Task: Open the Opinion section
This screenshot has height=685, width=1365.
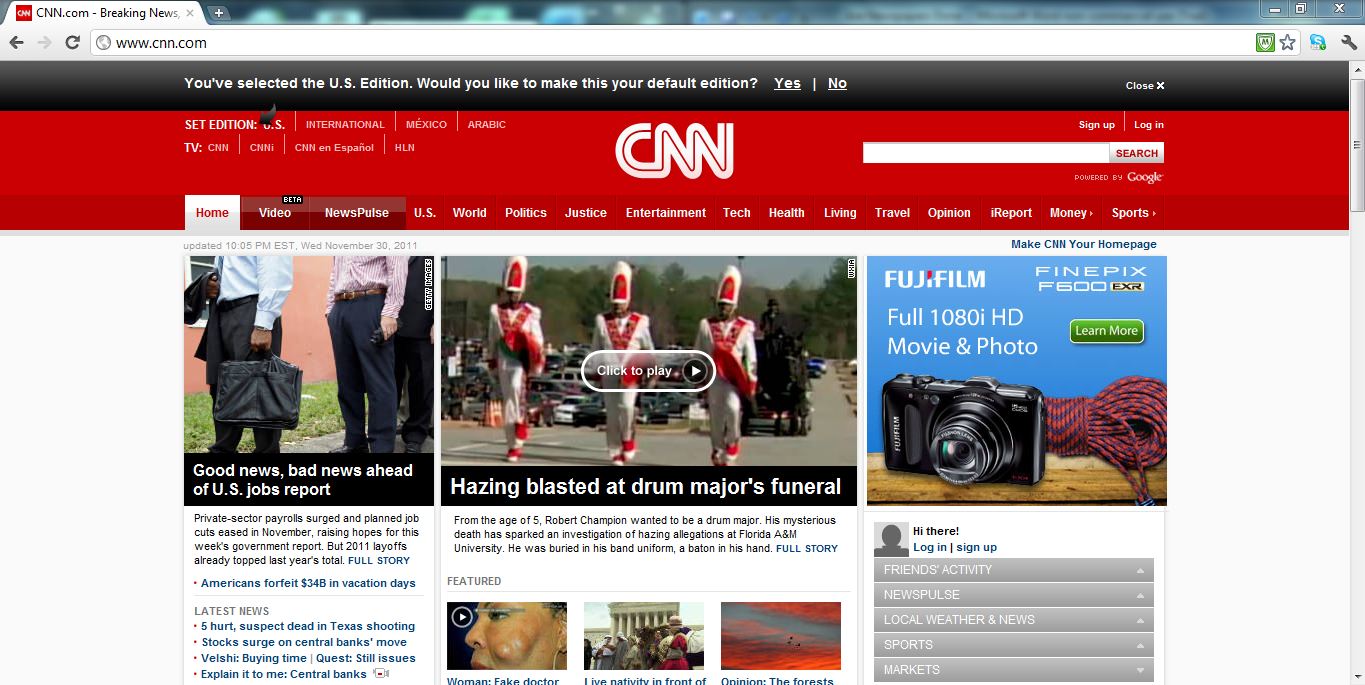Action: tap(949, 213)
